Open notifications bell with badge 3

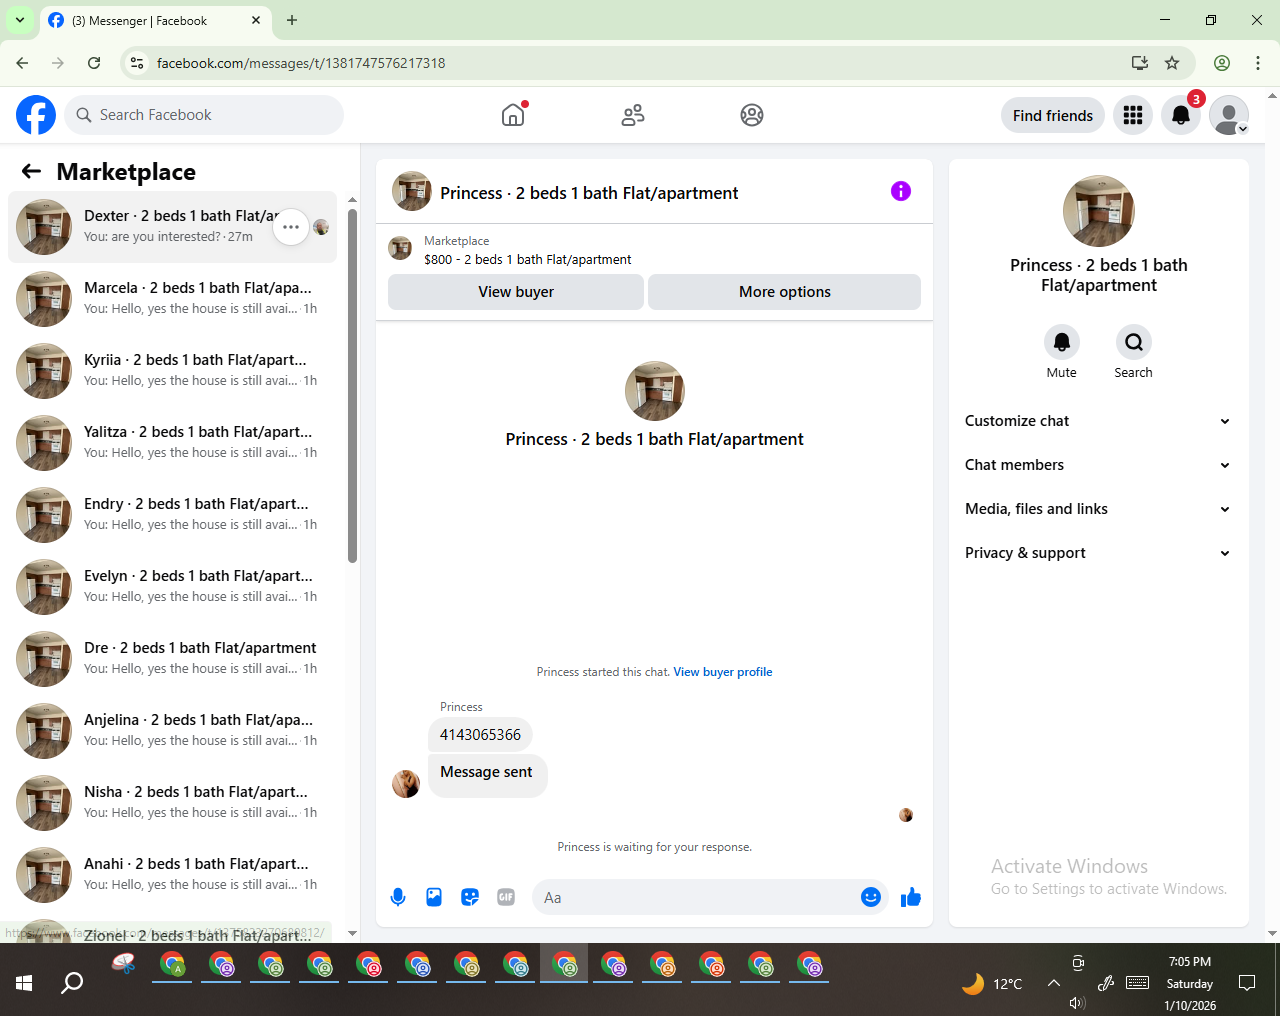pos(1181,115)
